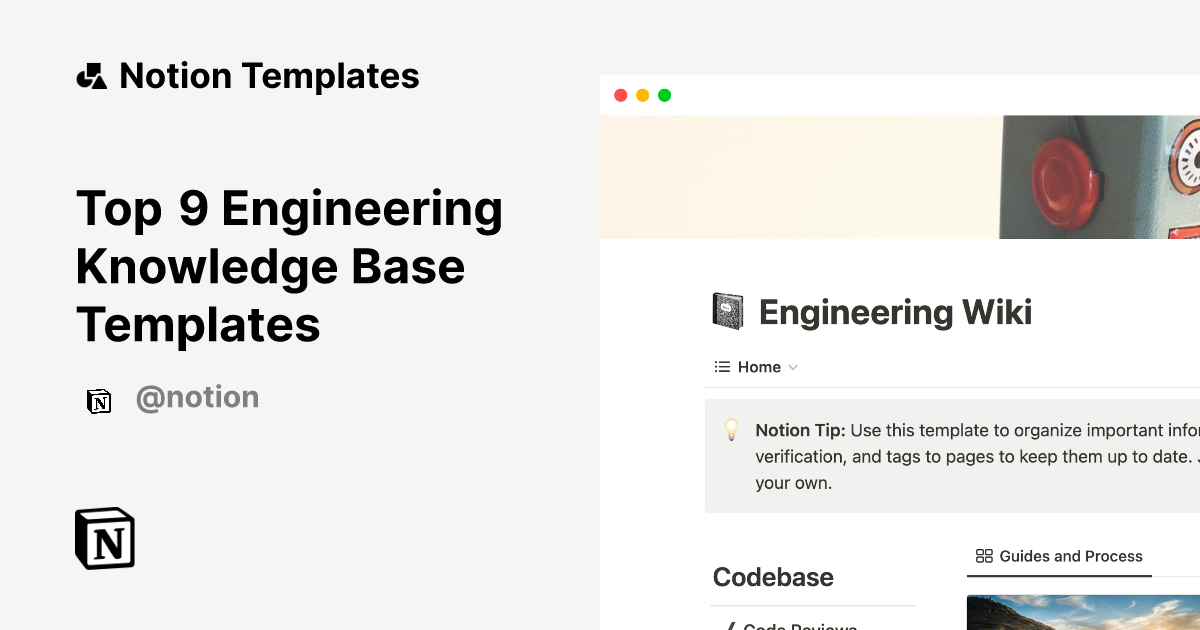
Task: Click the Engineering Wiki cover image
Action: (900, 177)
